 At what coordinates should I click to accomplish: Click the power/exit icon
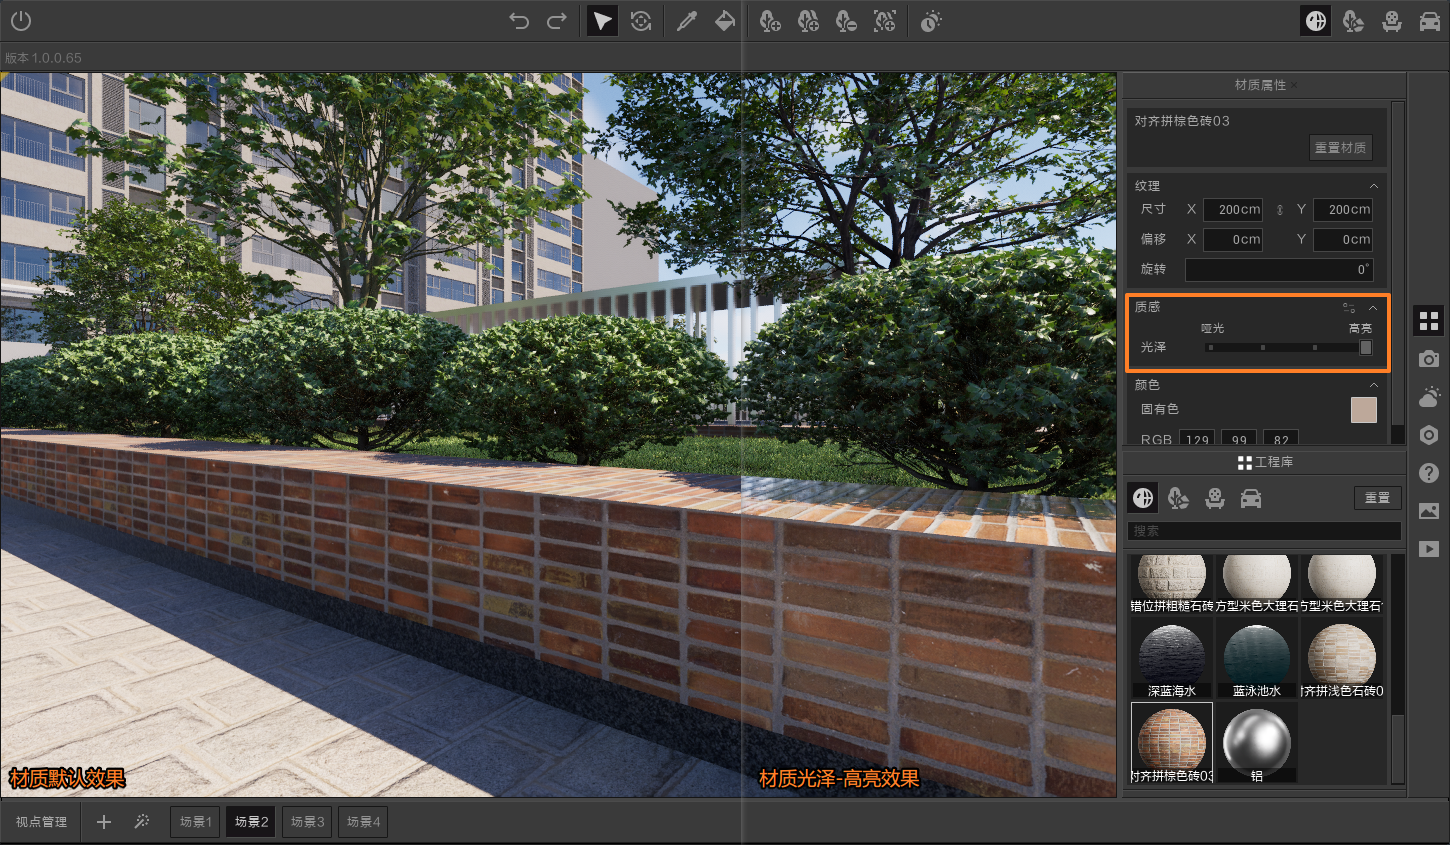21,21
